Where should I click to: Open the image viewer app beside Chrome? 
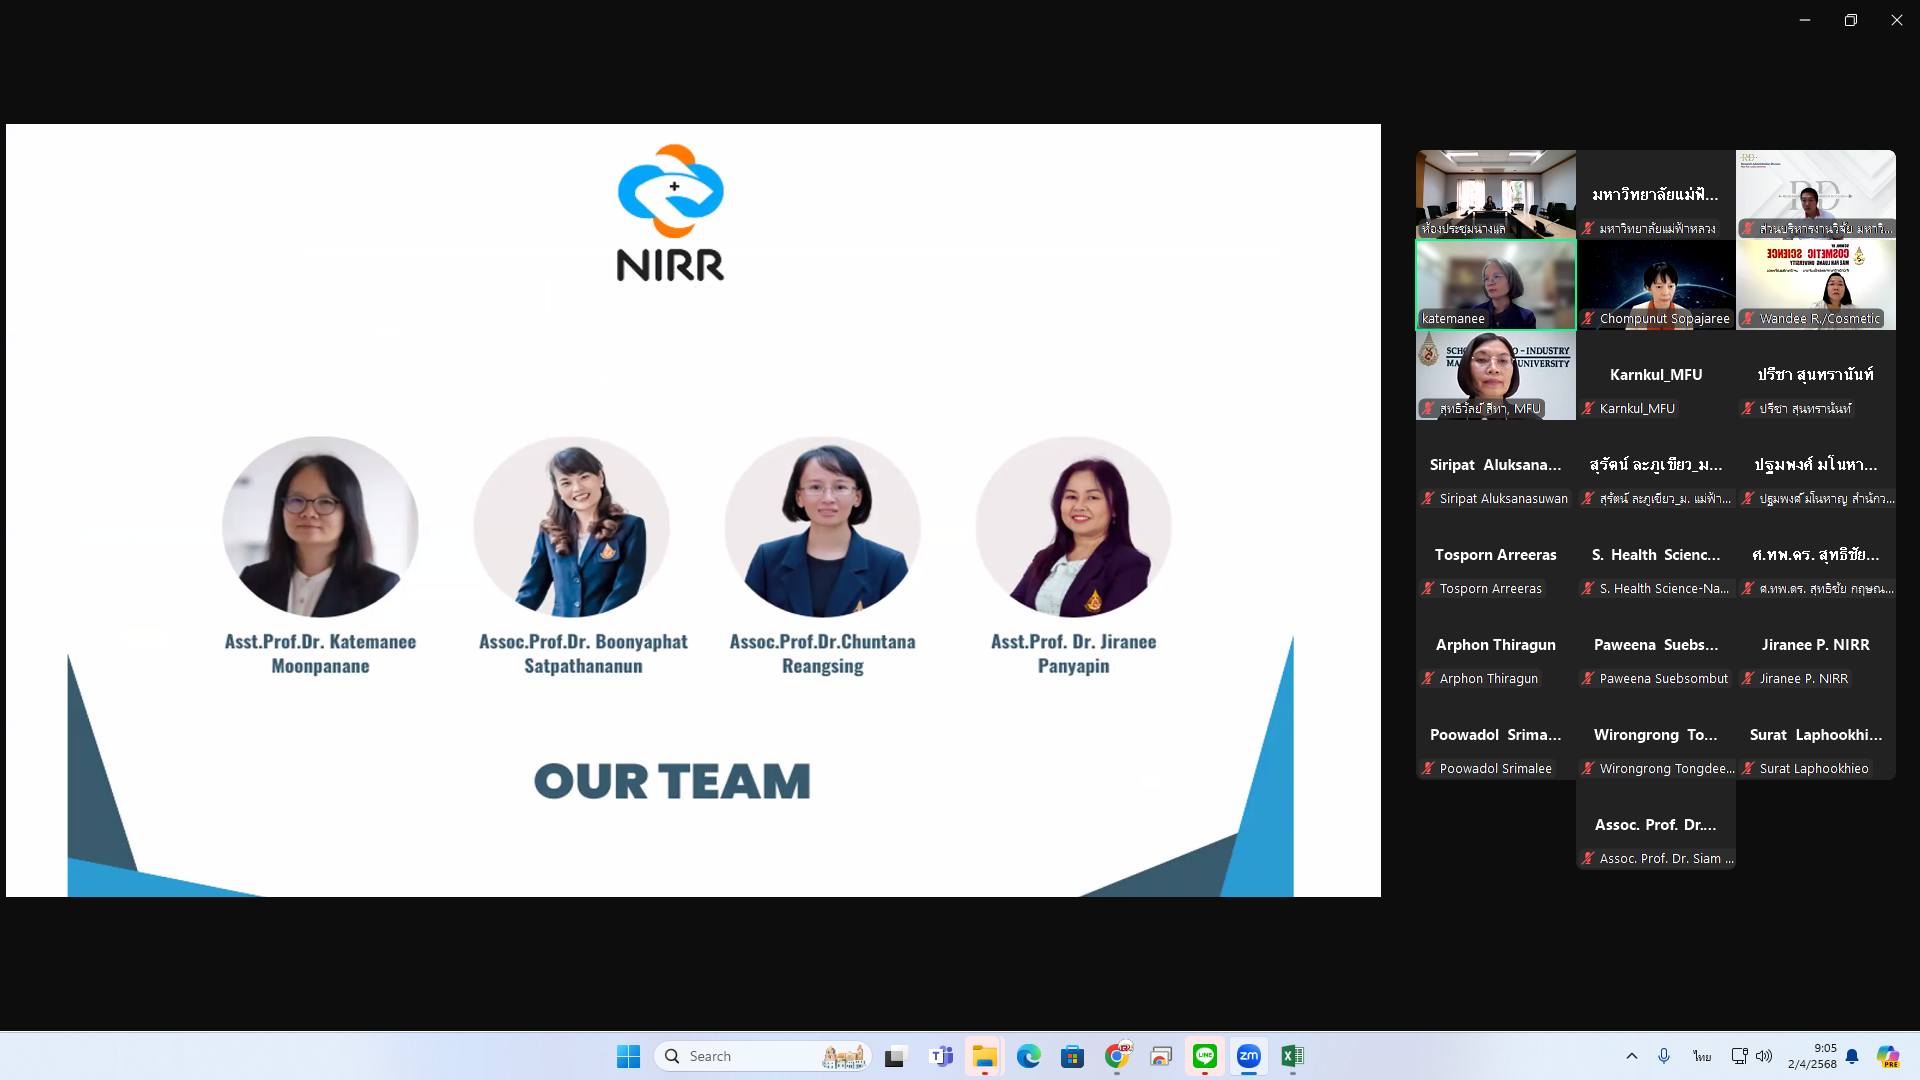(x=1161, y=1056)
